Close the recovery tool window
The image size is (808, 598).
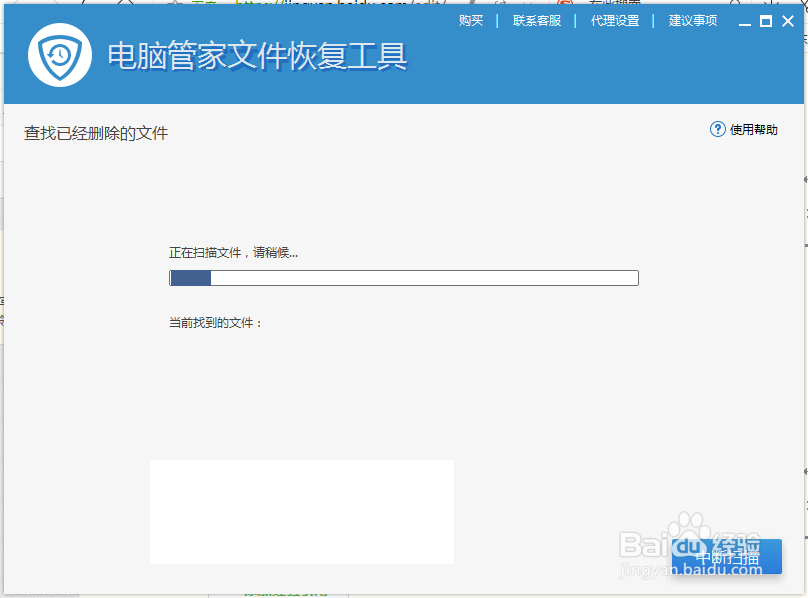pos(788,21)
